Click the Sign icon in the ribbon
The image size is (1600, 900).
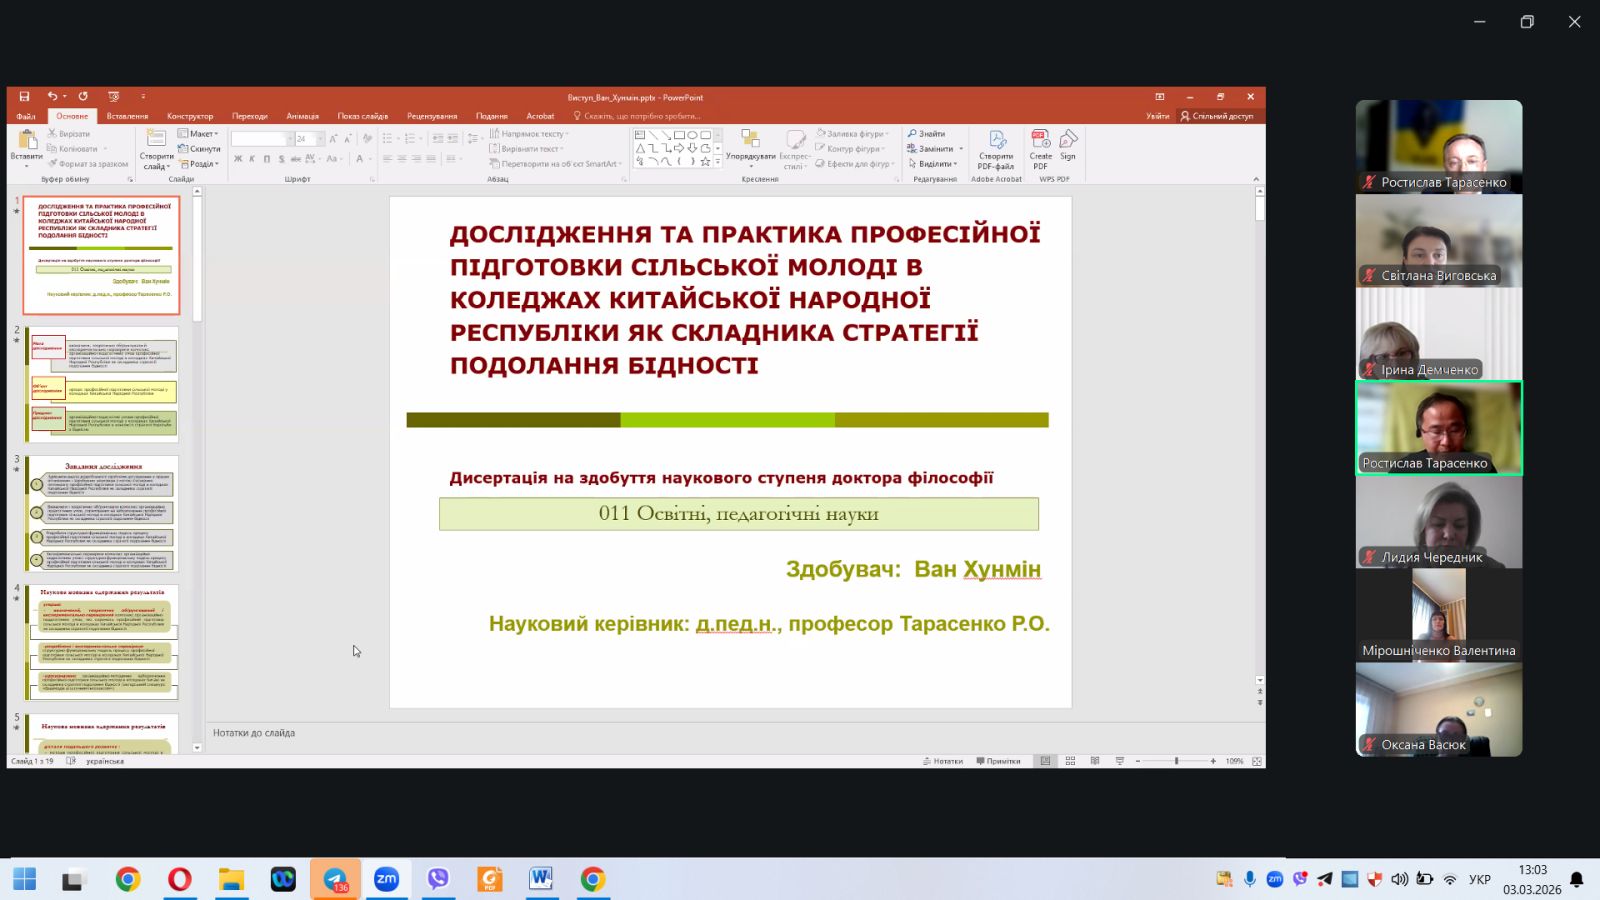coord(1068,145)
